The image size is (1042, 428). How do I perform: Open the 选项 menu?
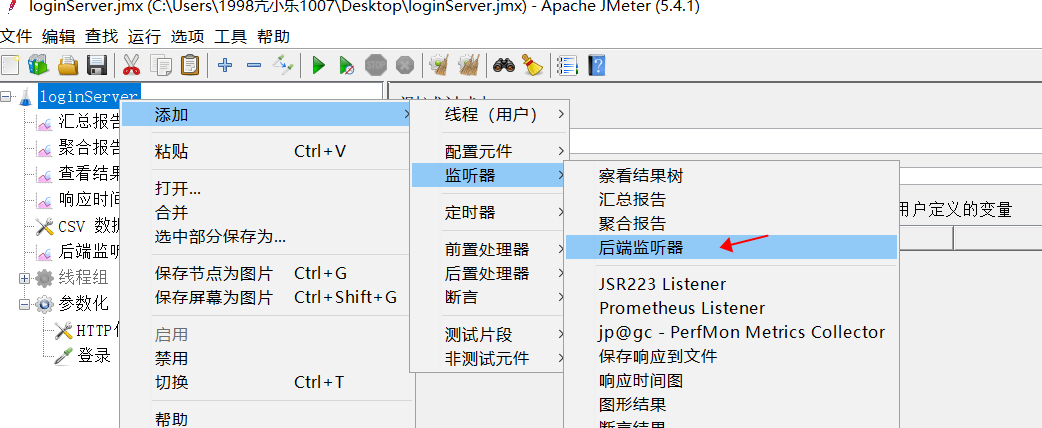tap(187, 37)
